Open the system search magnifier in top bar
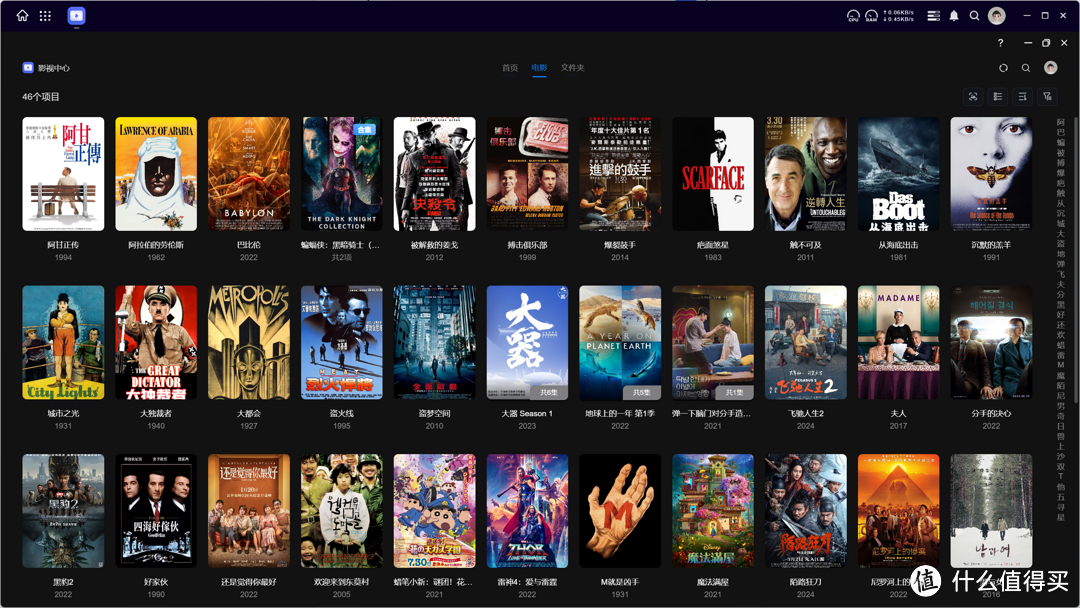The height and width of the screenshot is (608, 1080). (975, 15)
